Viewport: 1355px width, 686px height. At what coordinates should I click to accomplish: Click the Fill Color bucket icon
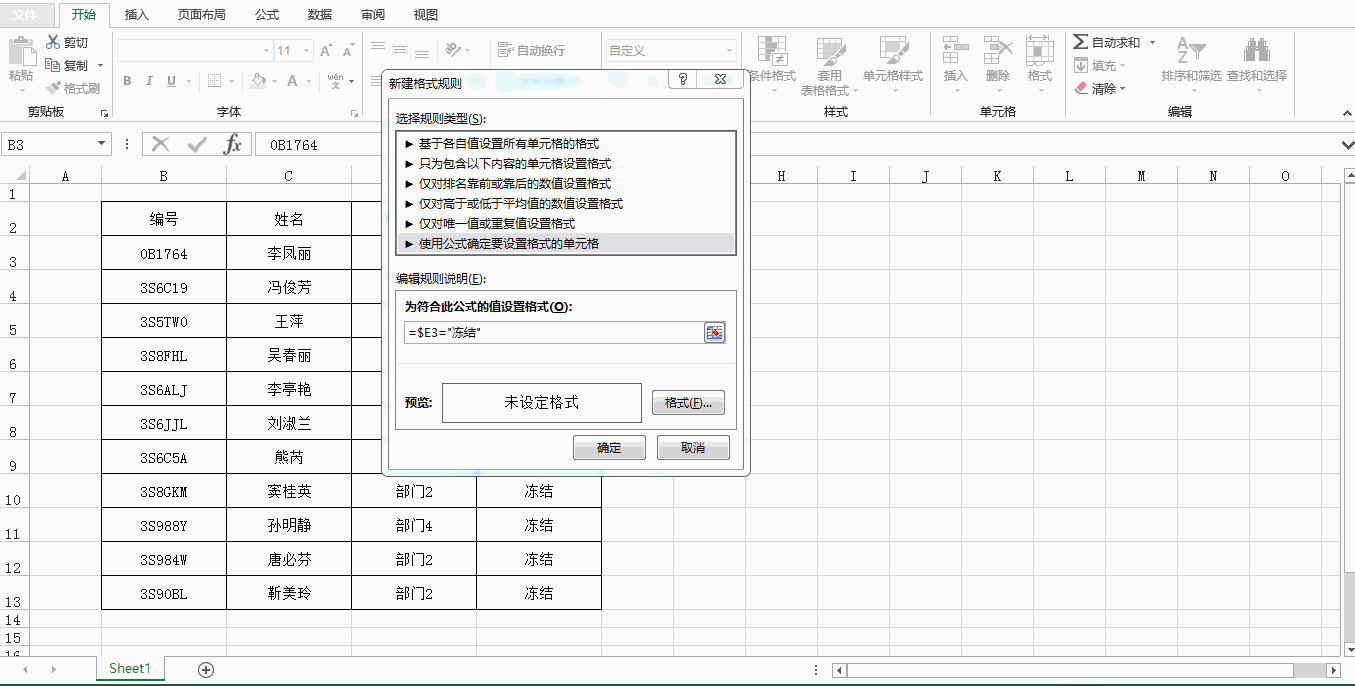tap(259, 81)
